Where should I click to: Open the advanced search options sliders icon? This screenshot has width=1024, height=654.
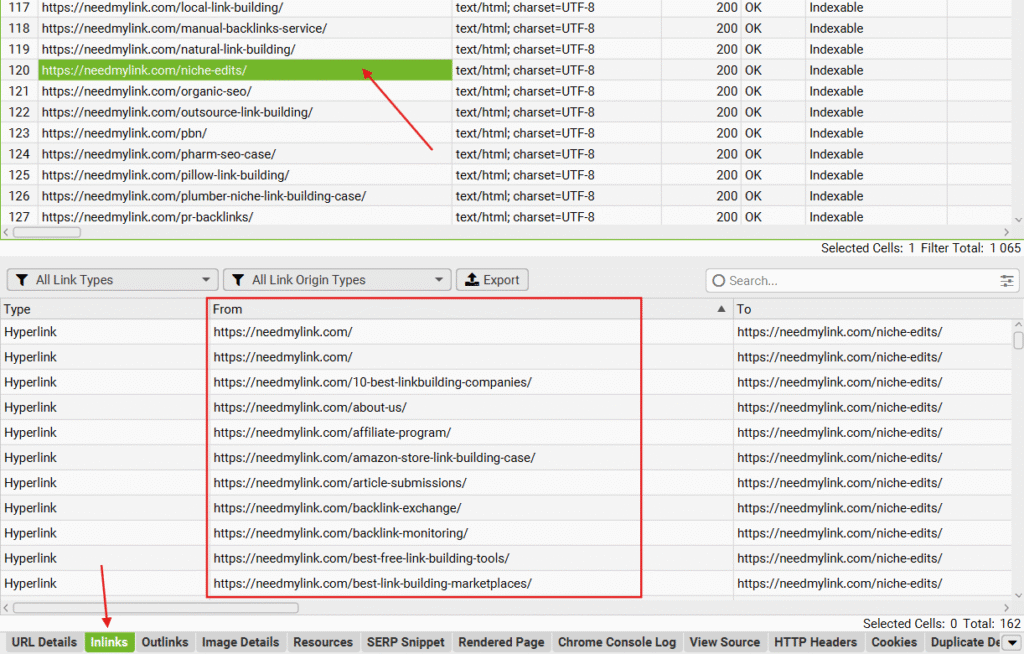[x=1007, y=281]
